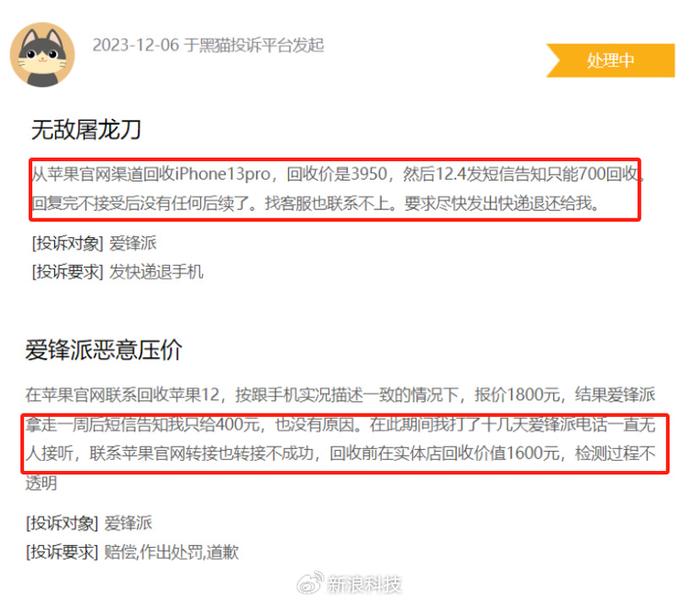The width and height of the screenshot is (700, 601).
Task: Click the 处理中 status badge
Action: [x=611, y=60]
